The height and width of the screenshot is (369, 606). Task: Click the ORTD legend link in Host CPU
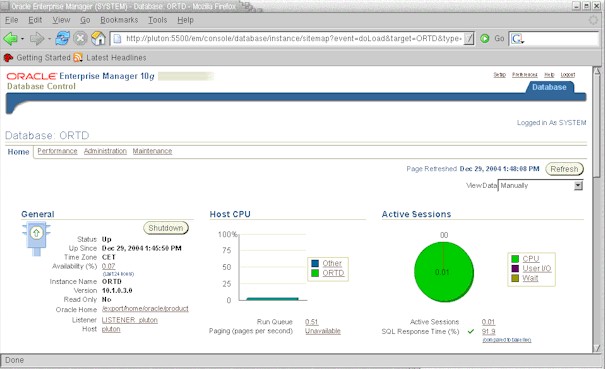333,273
